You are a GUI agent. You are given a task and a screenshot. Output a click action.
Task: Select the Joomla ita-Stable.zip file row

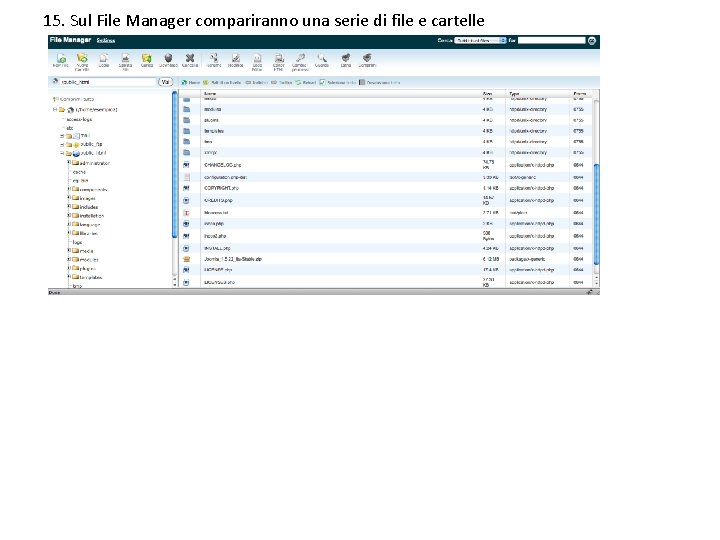pos(386,259)
